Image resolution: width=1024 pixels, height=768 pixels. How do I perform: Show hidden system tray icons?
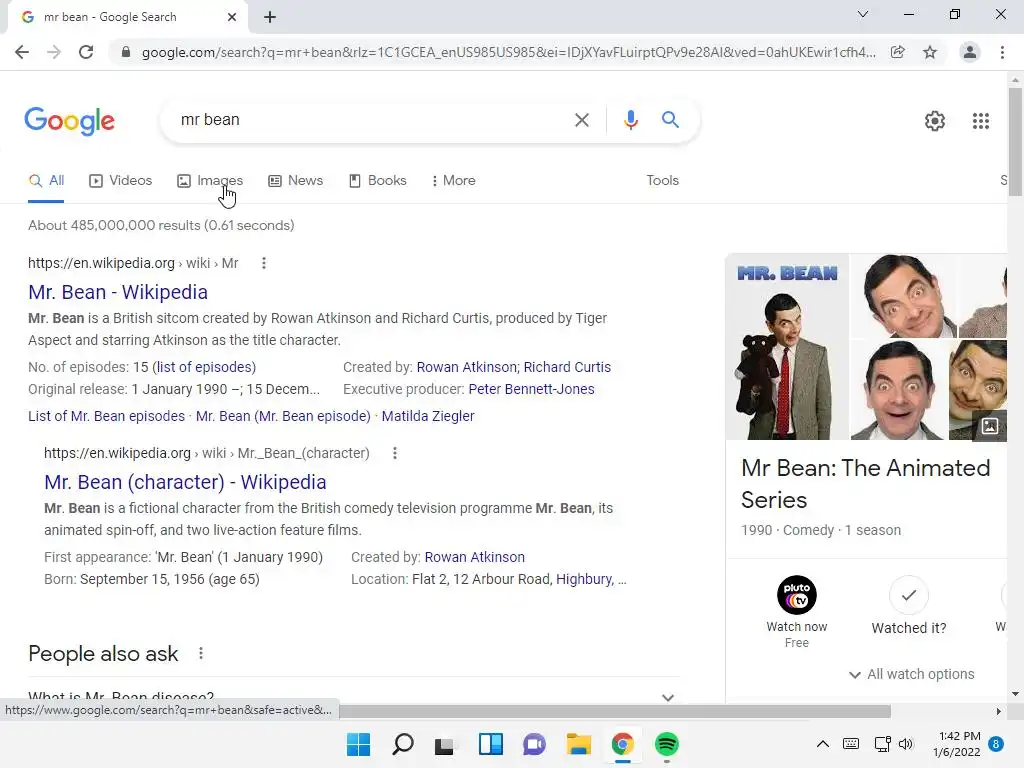(823, 744)
